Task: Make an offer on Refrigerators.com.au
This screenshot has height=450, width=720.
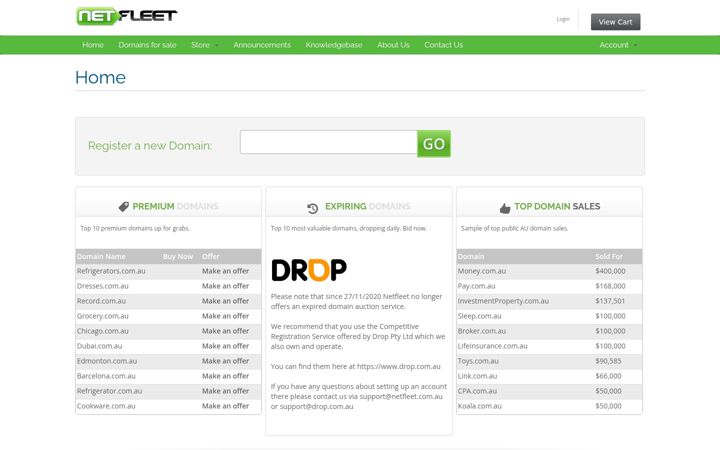Action: click(225, 271)
